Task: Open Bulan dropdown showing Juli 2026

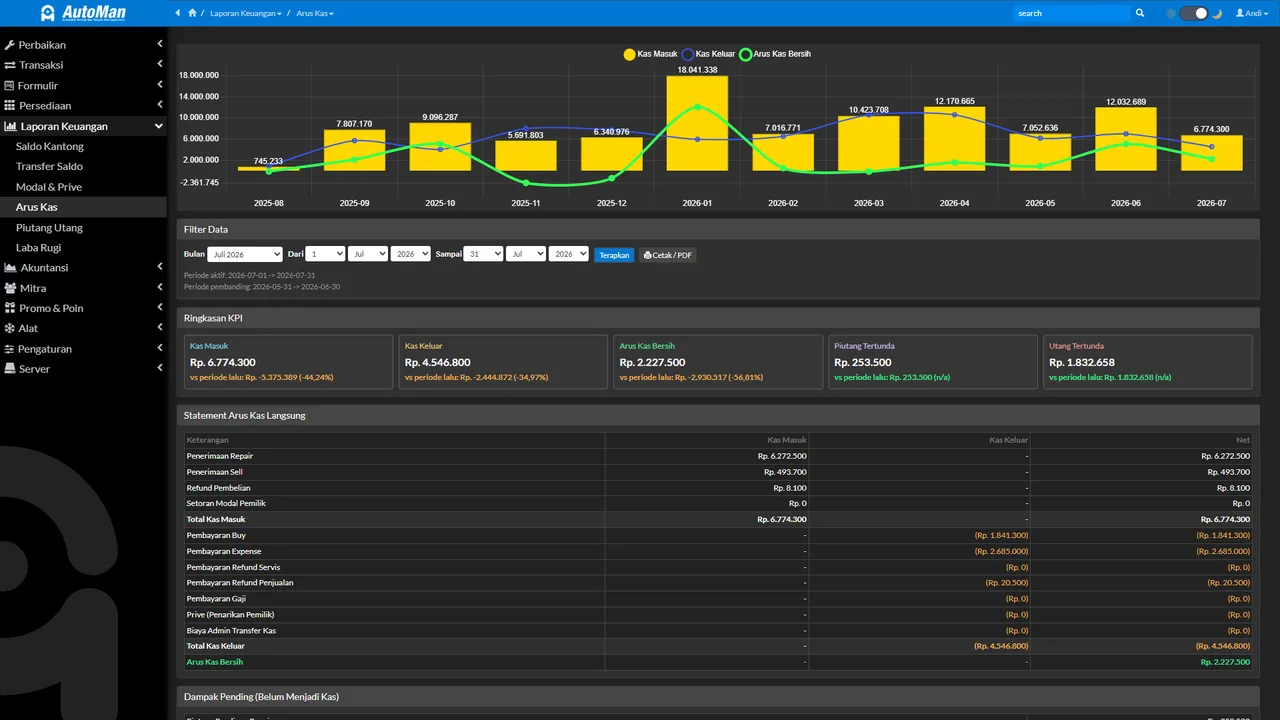Action: [x=246, y=255]
